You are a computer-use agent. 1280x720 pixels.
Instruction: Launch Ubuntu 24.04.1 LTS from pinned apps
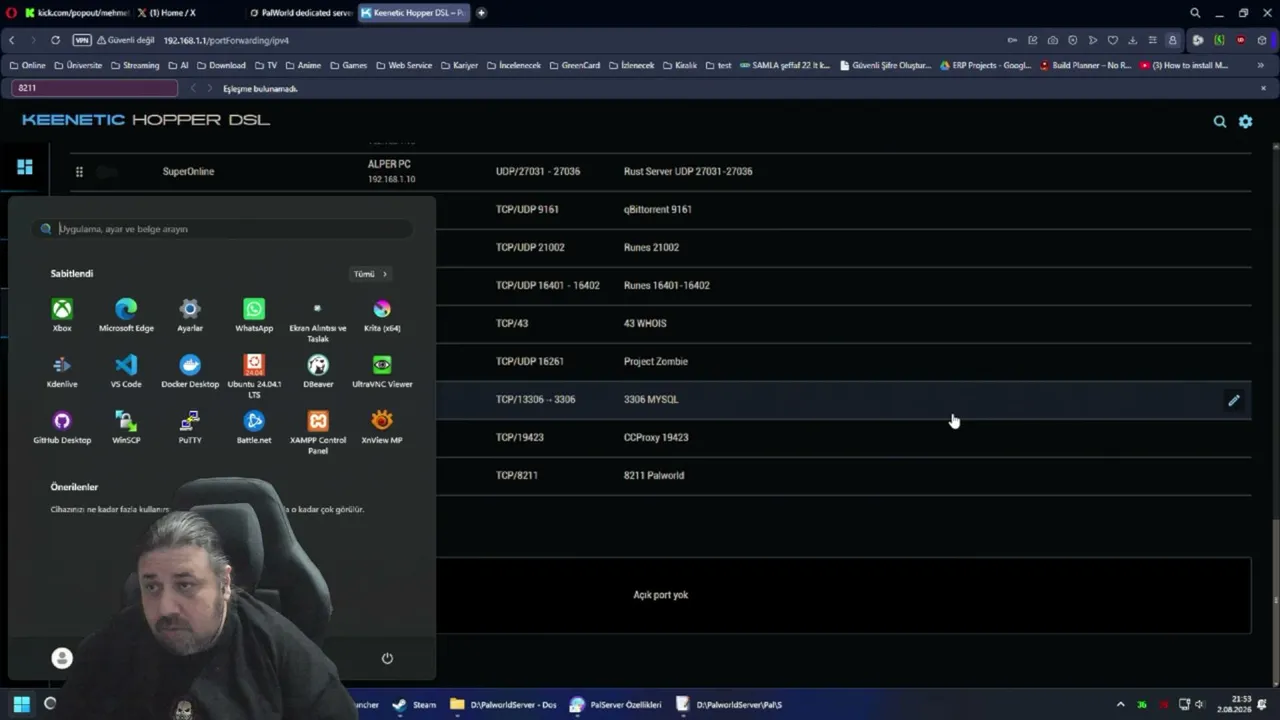[x=254, y=376]
